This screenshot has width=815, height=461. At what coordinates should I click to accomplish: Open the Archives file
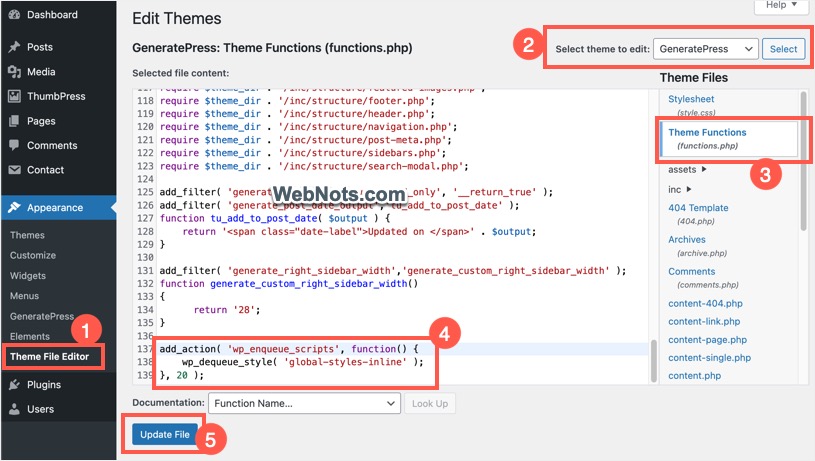687,240
